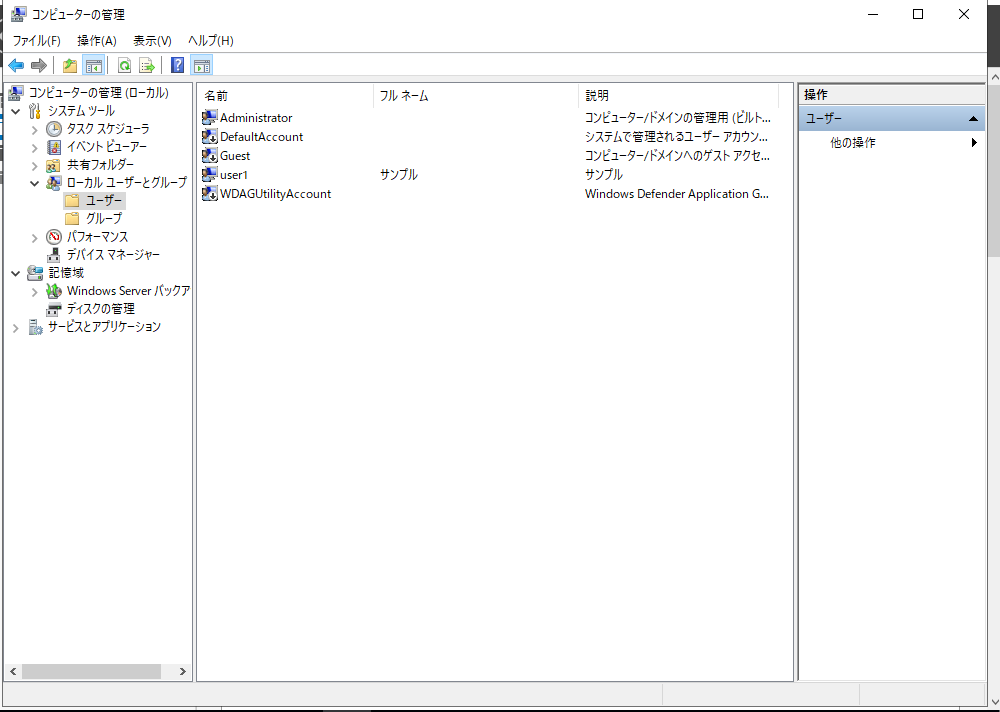Click the コンピューターの管理 title bar icon
The image size is (1000, 712).
(x=18, y=14)
